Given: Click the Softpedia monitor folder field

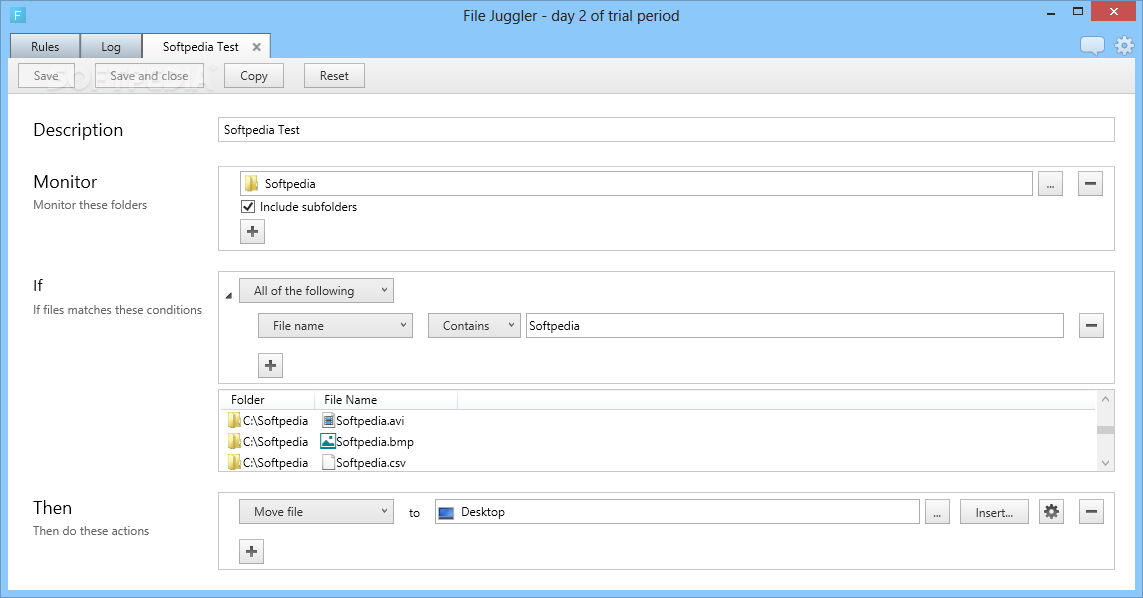Looking at the screenshot, I should pyautogui.click(x=636, y=184).
